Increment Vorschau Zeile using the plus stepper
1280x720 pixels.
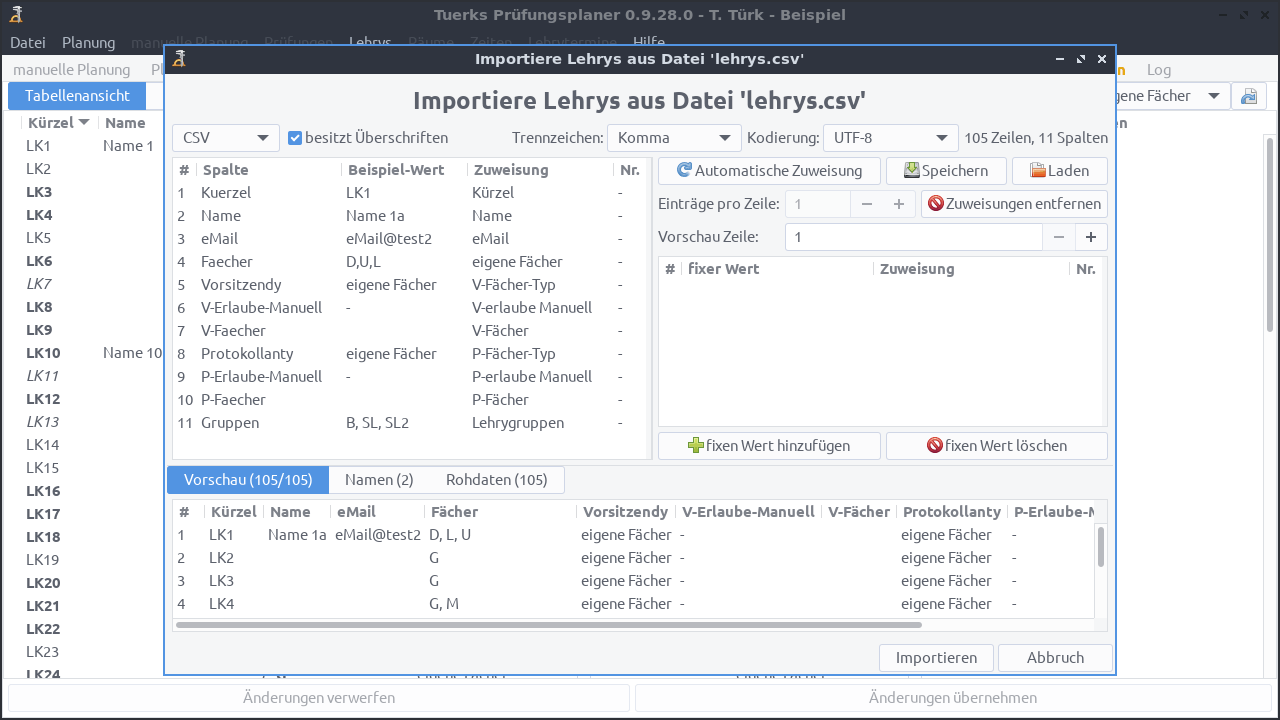click(1091, 237)
